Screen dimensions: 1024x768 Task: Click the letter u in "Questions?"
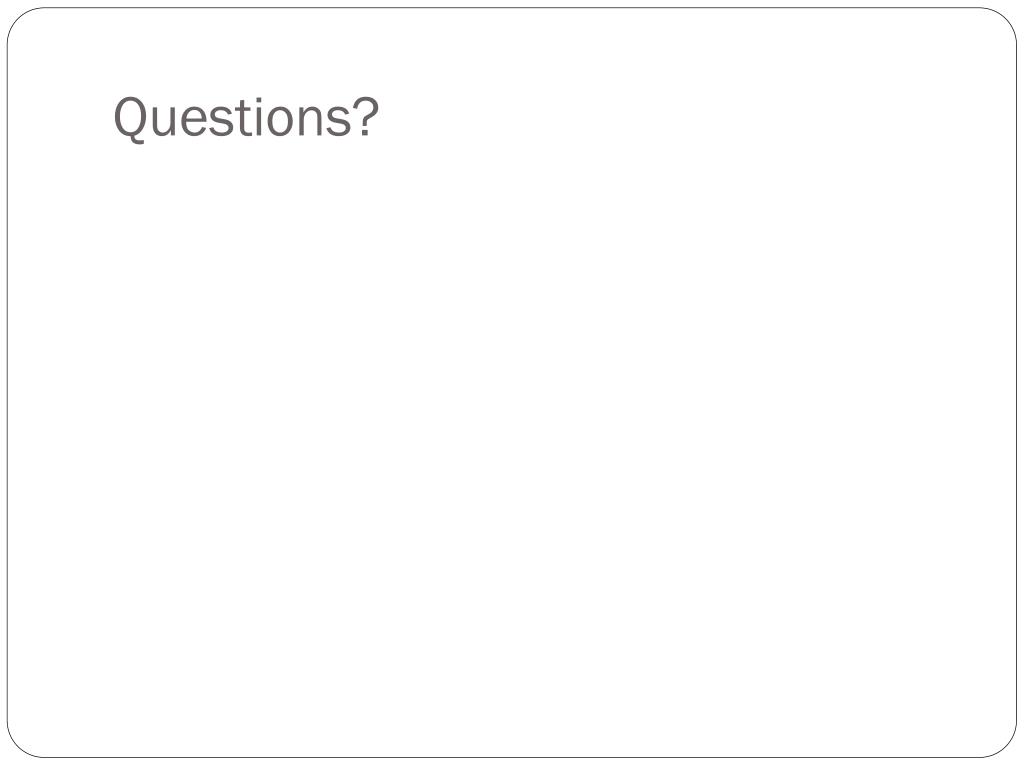click(x=163, y=121)
